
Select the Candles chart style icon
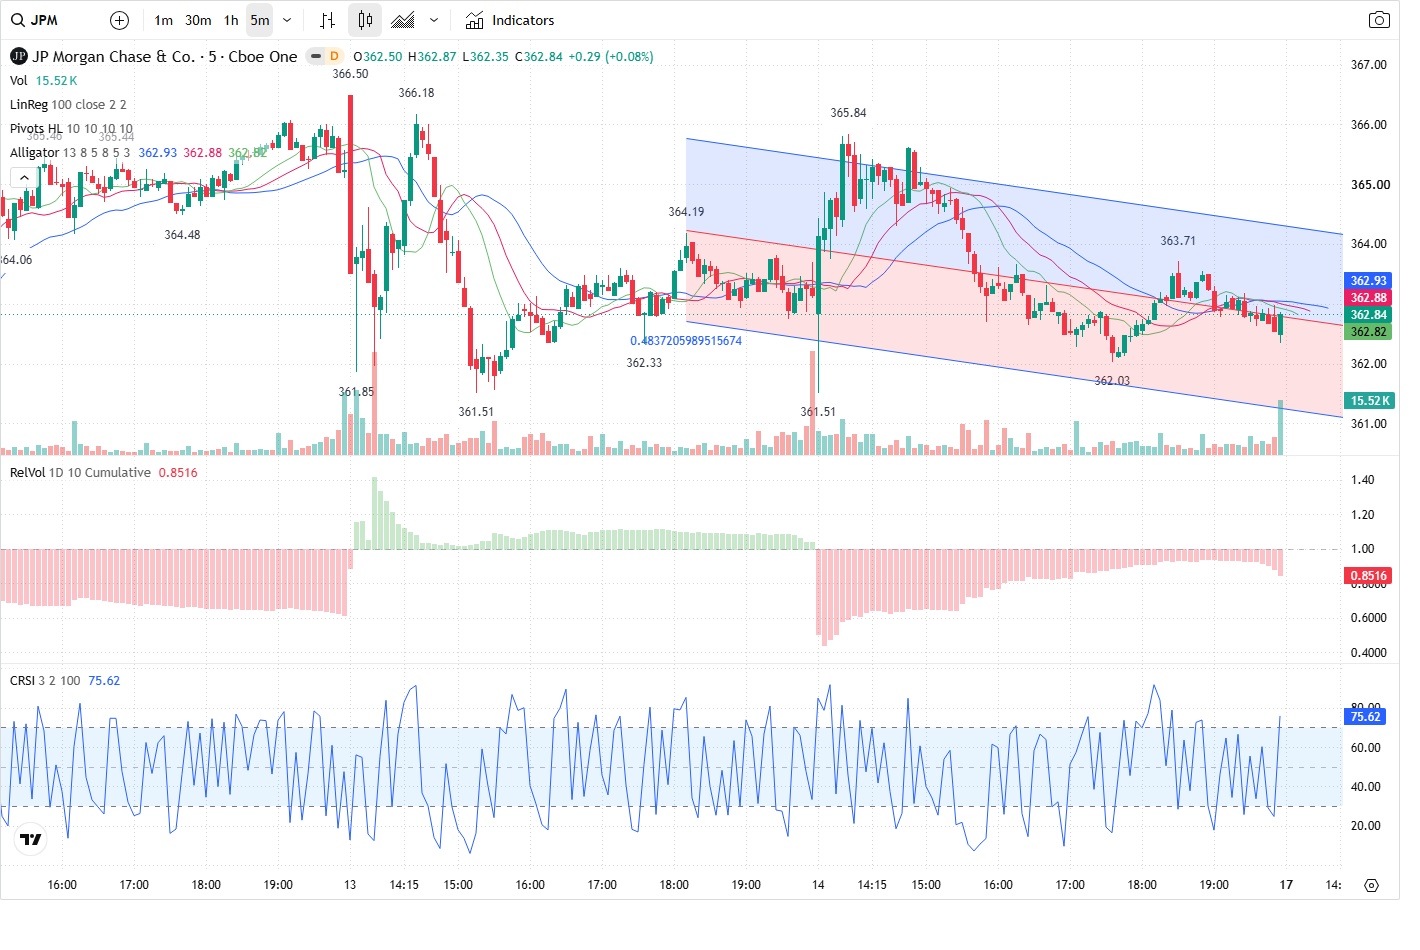(365, 20)
